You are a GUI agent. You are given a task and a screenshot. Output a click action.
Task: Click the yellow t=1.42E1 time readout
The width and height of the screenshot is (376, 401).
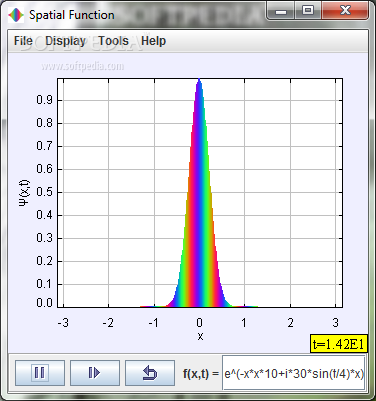tap(339, 344)
